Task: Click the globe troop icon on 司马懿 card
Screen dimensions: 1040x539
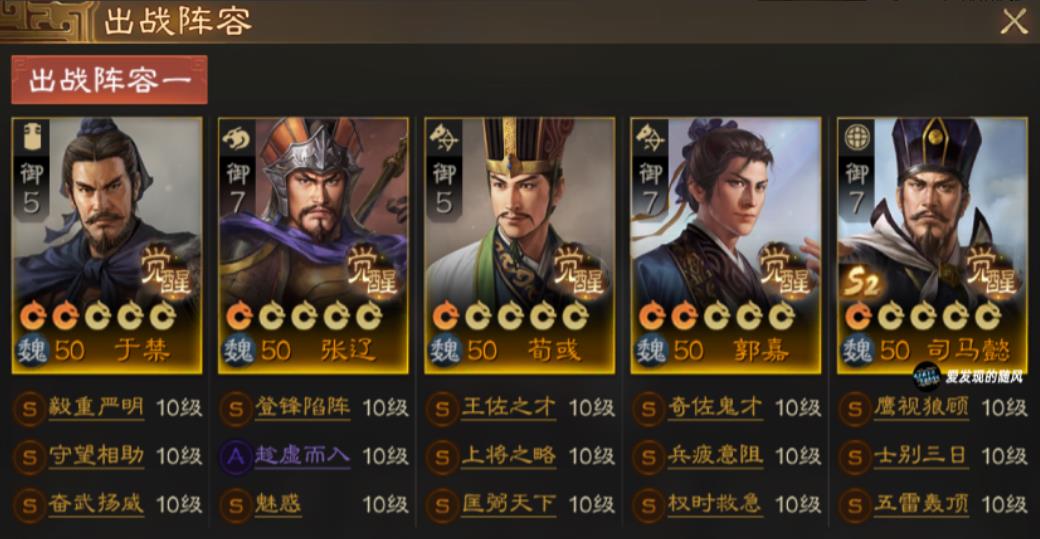Action: (857, 138)
